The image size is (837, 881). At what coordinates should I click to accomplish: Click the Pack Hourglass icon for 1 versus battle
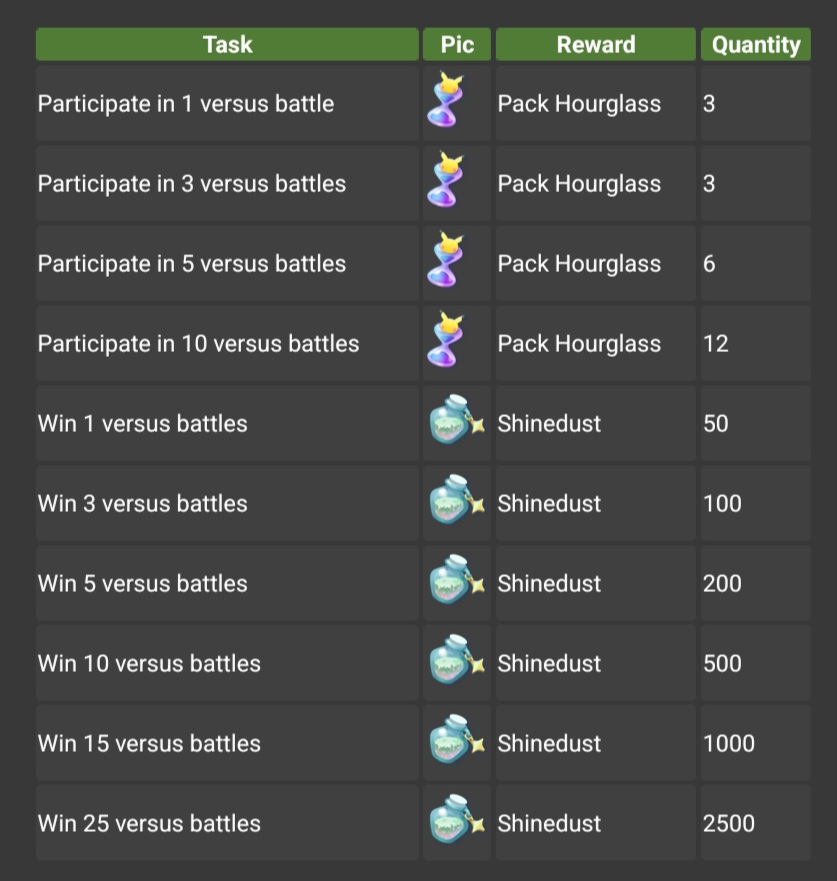(x=445, y=99)
